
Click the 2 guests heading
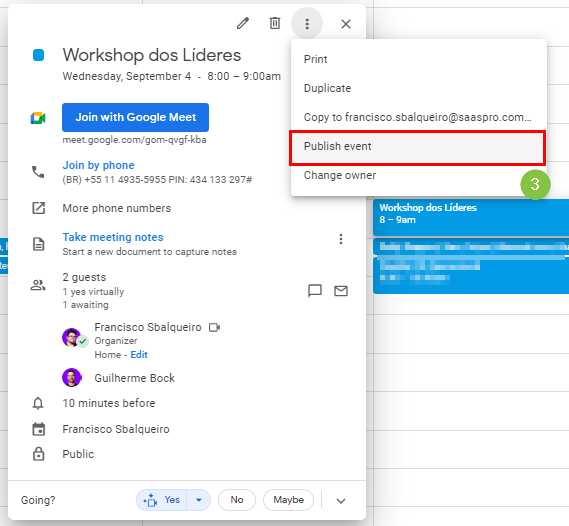pos(84,277)
